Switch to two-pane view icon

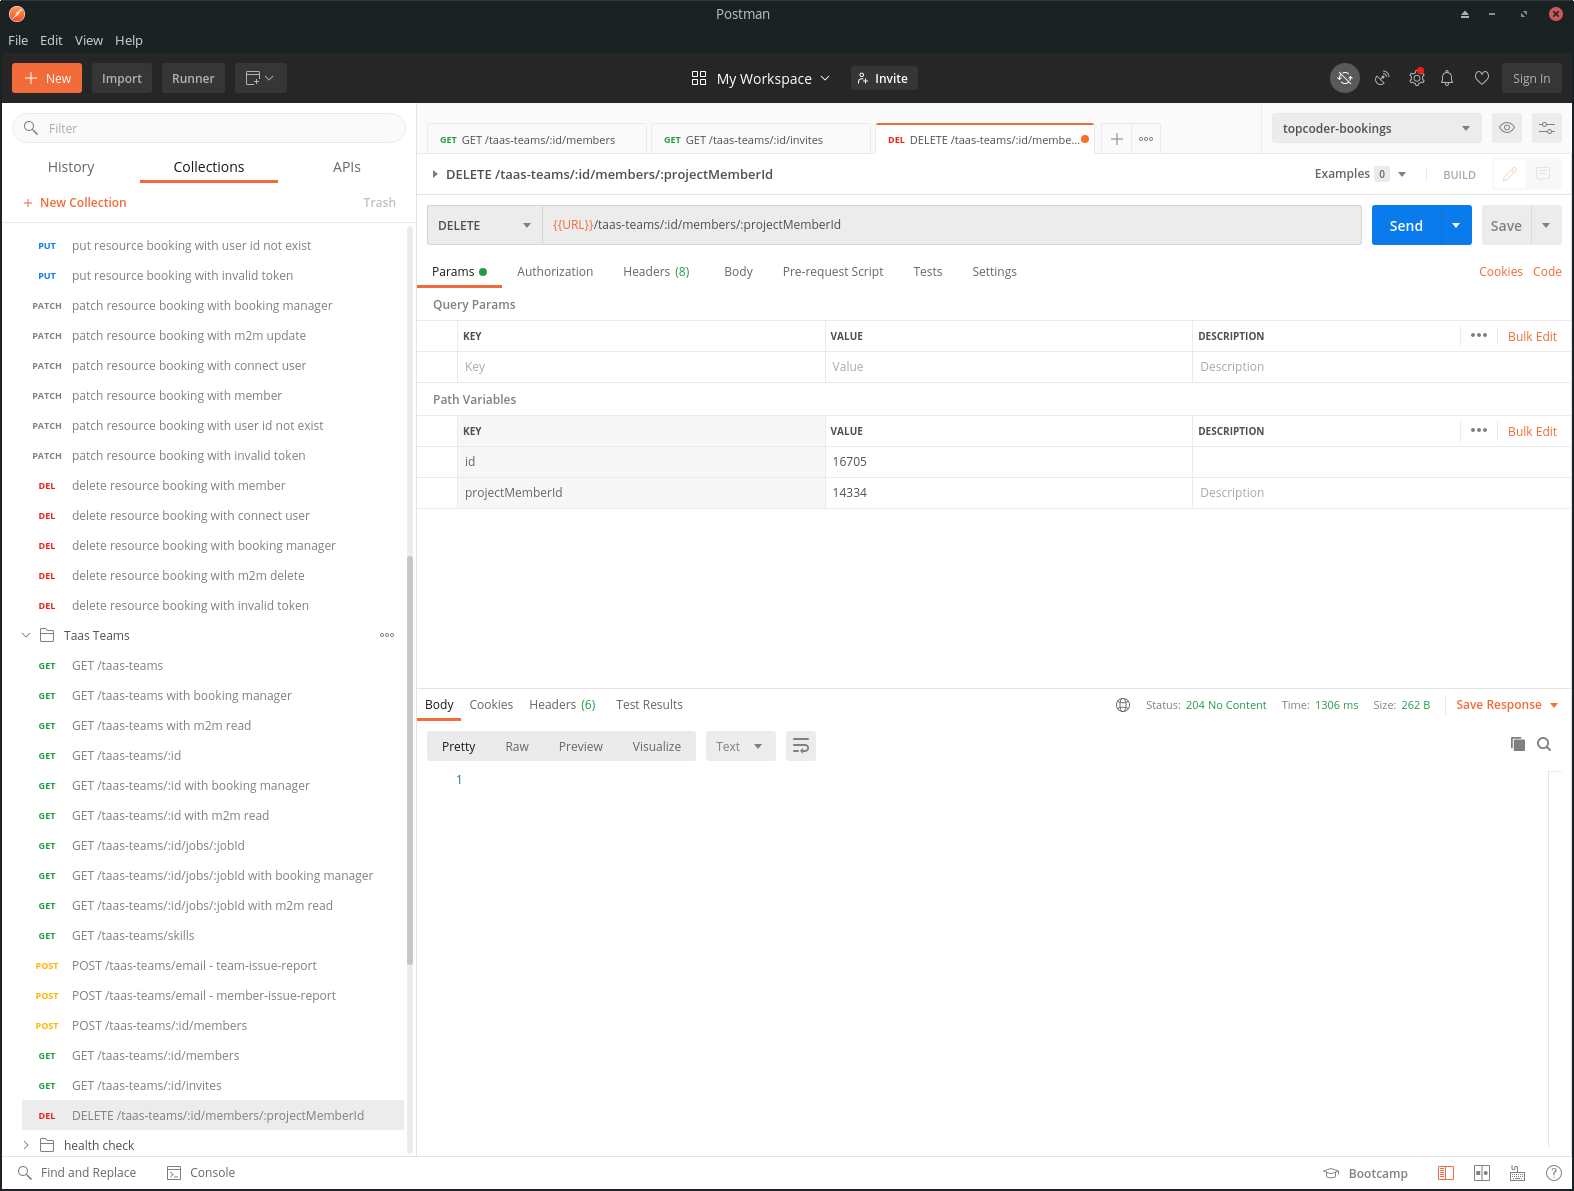click(x=1482, y=1173)
